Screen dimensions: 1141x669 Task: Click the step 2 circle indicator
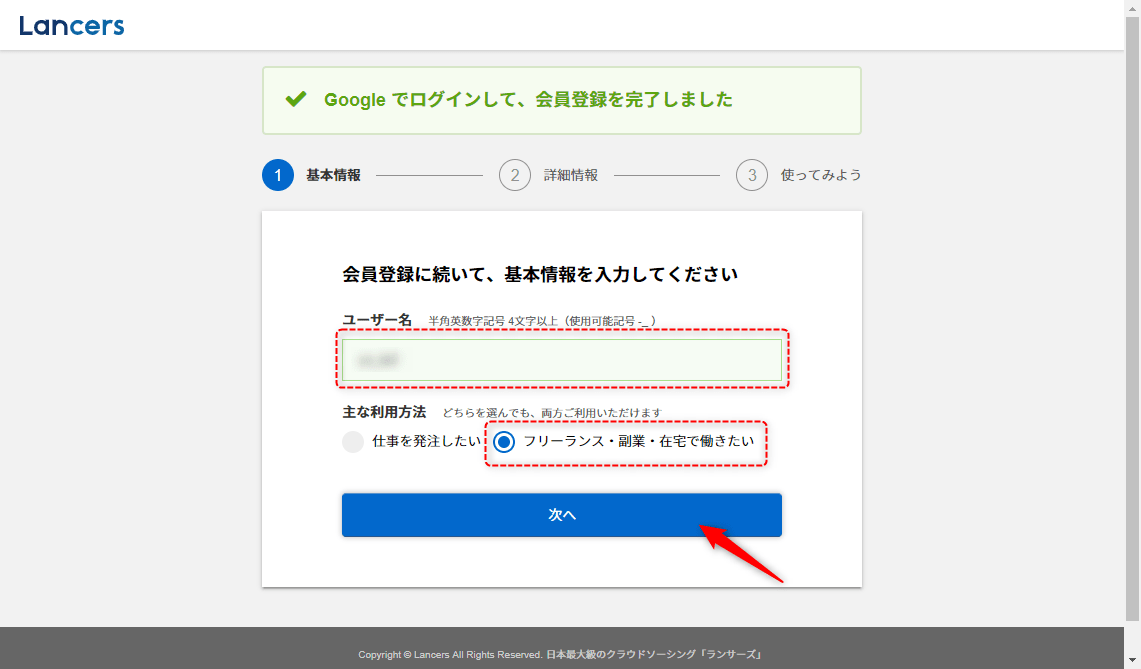(515, 175)
